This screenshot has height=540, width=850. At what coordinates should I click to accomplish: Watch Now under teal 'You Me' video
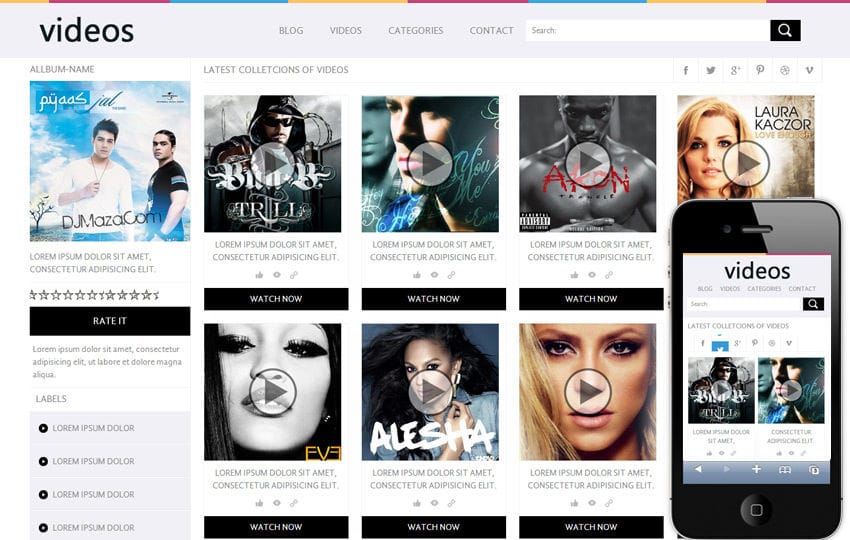(x=434, y=299)
